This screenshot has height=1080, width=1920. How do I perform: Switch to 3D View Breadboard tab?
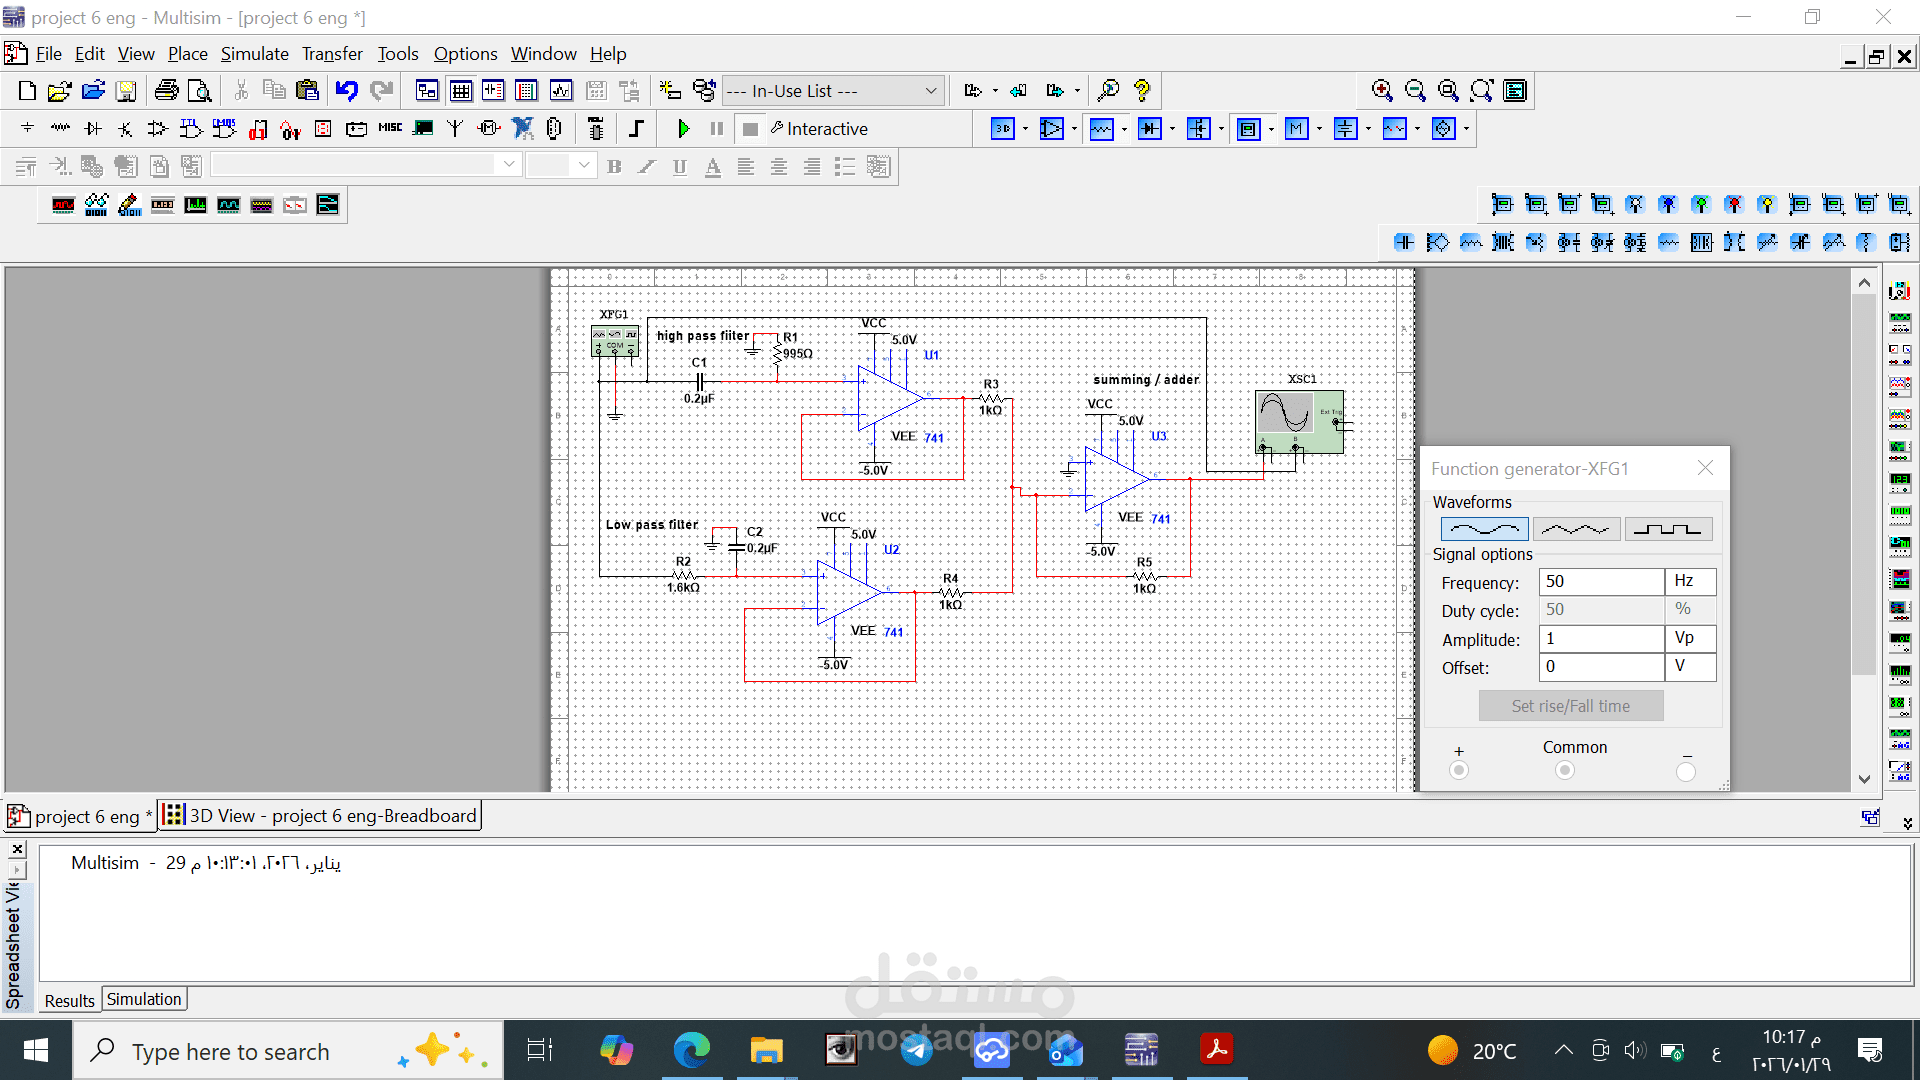pos(320,816)
